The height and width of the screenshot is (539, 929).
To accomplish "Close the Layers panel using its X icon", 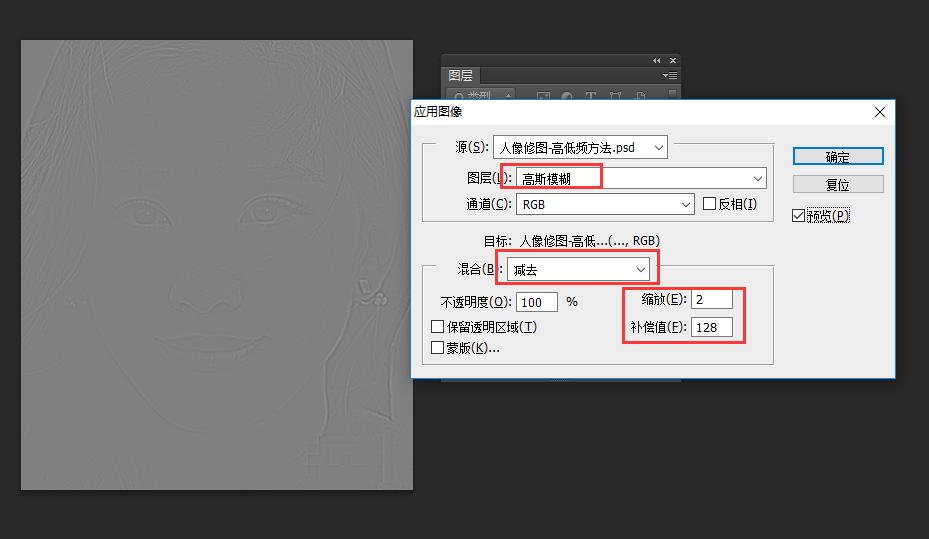I will (x=673, y=60).
